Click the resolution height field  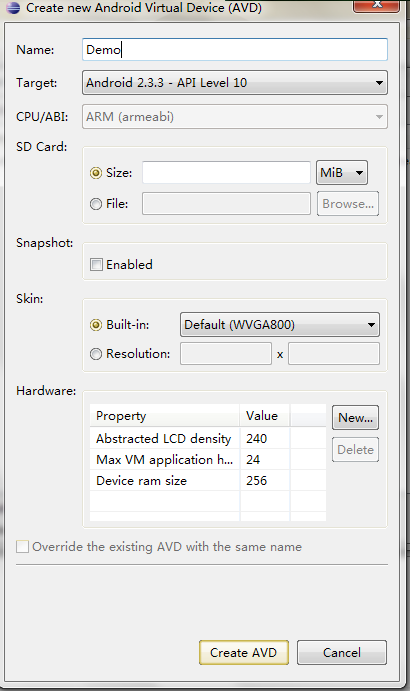[x=334, y=354]
